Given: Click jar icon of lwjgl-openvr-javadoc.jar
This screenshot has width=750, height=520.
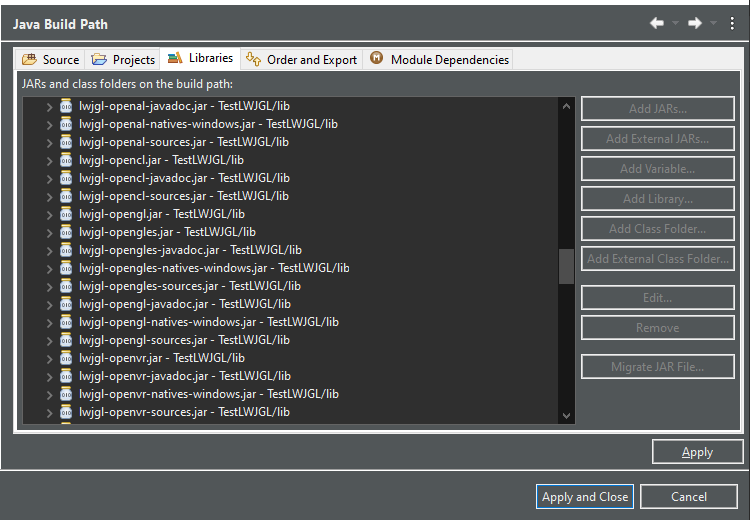Looking at the screenshot, I should tap(66, 376).
